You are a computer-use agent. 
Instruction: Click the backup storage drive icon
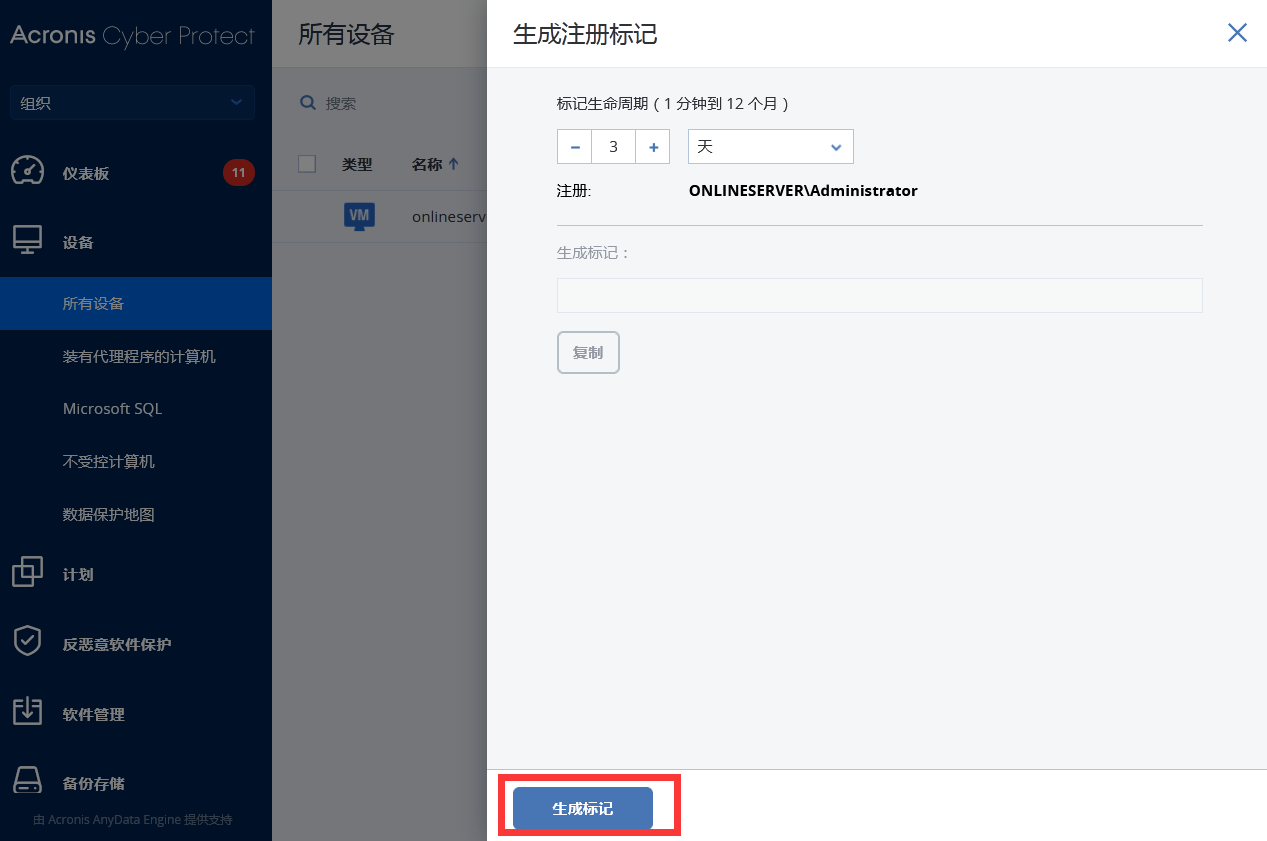pyautogui.click(x=27, y=781)
